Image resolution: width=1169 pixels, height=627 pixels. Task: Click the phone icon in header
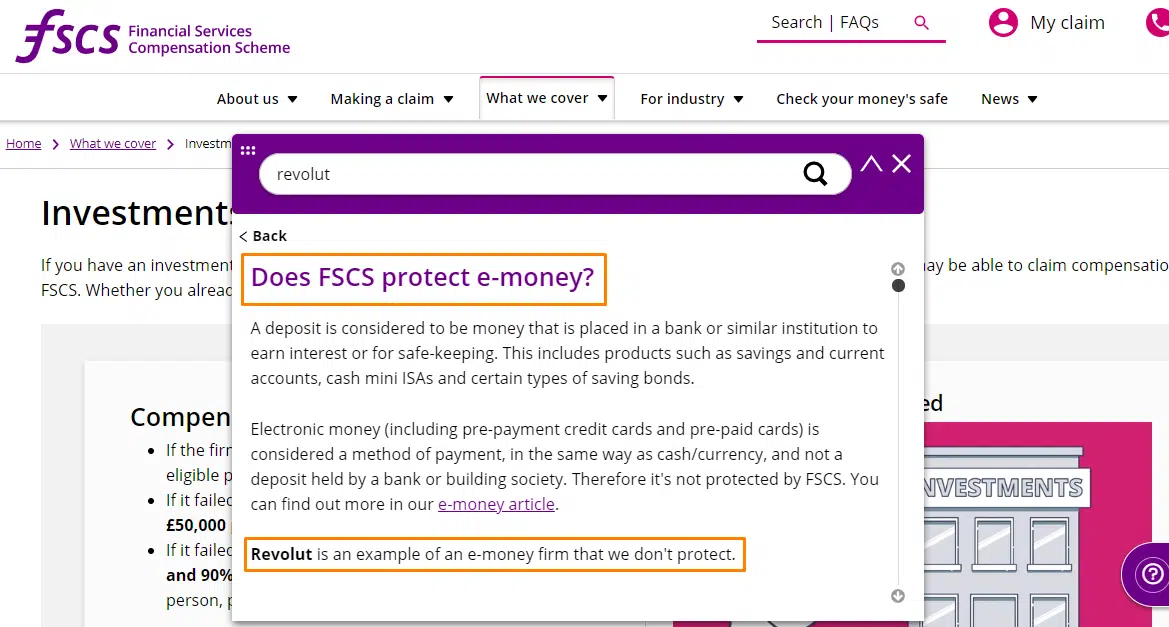point(1157,22)
